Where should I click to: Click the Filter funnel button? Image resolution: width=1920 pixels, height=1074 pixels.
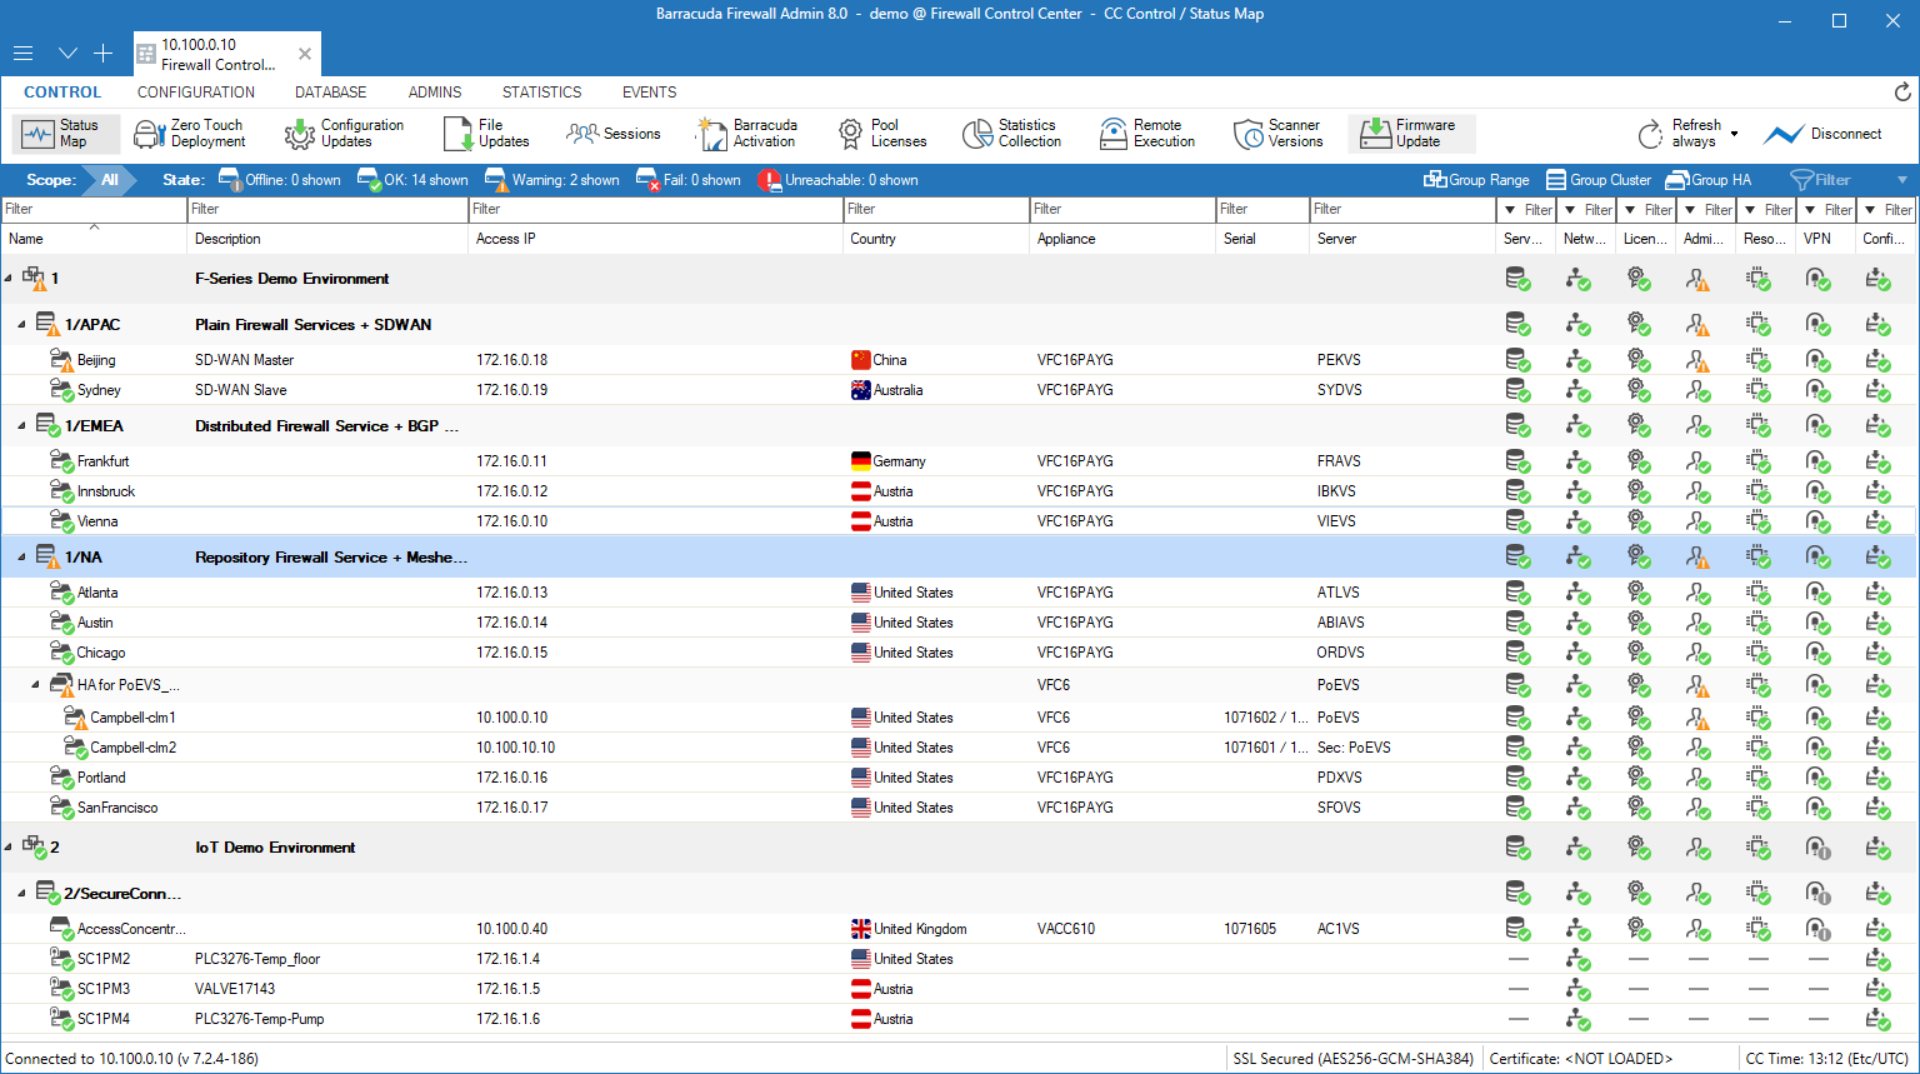(1820, 180)
